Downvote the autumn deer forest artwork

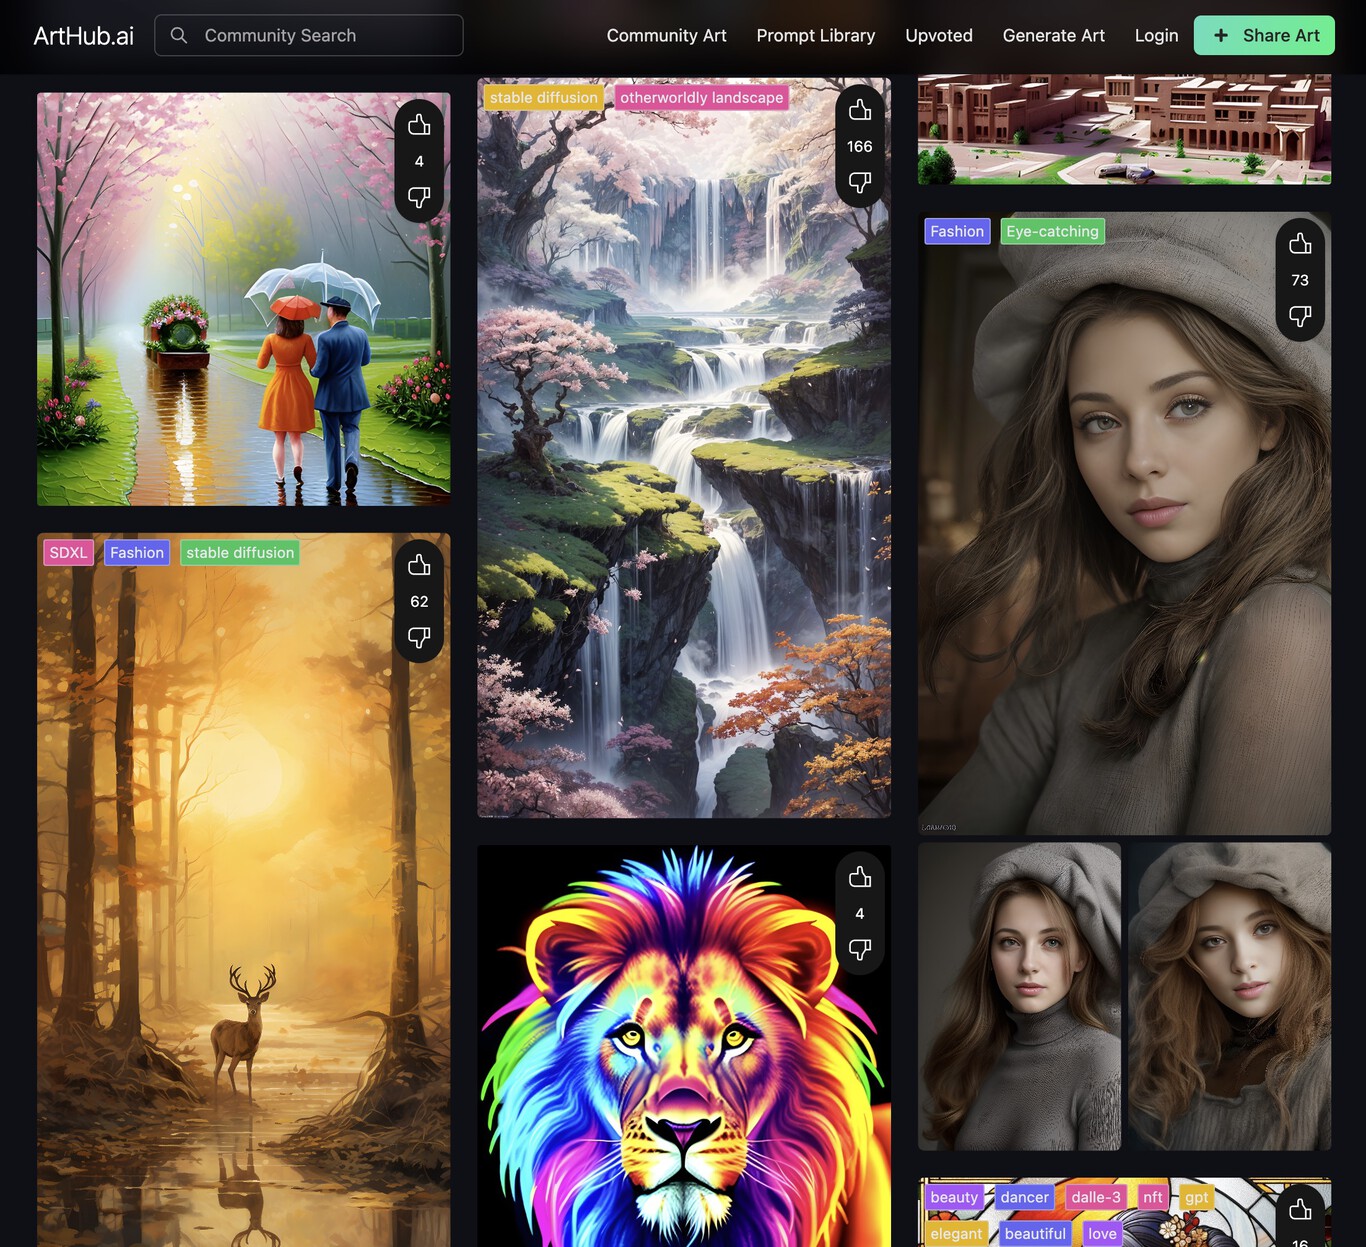pos(419,637)
